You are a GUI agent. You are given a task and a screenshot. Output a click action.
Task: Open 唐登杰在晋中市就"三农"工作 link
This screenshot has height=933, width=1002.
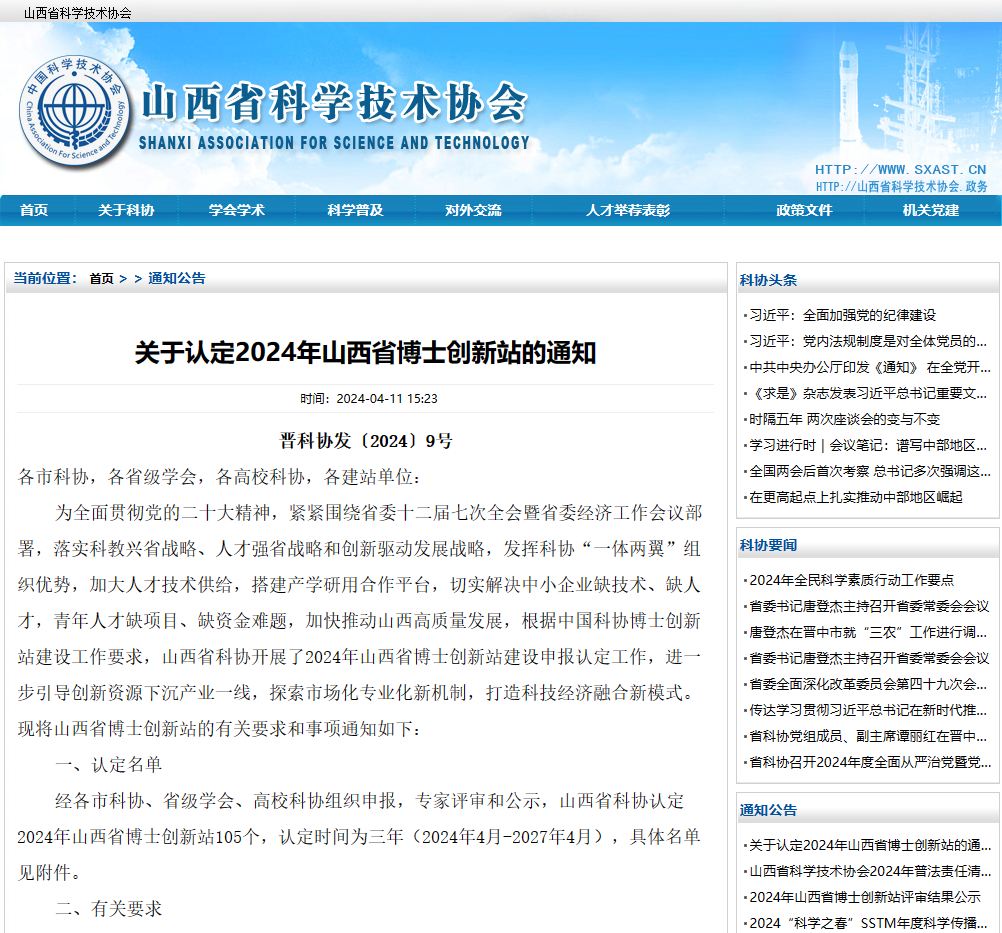868,633
